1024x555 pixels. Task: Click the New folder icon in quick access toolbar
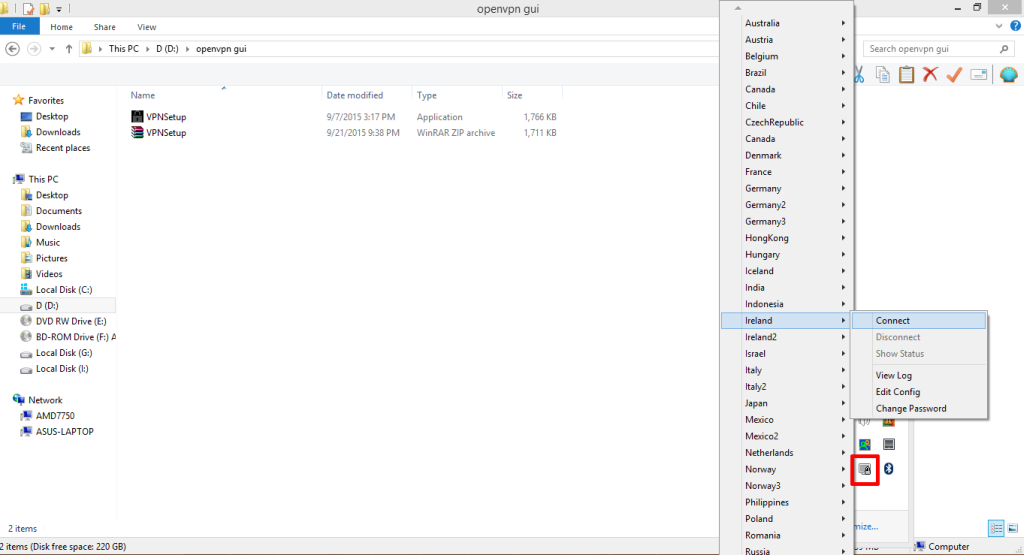(44, 9)
